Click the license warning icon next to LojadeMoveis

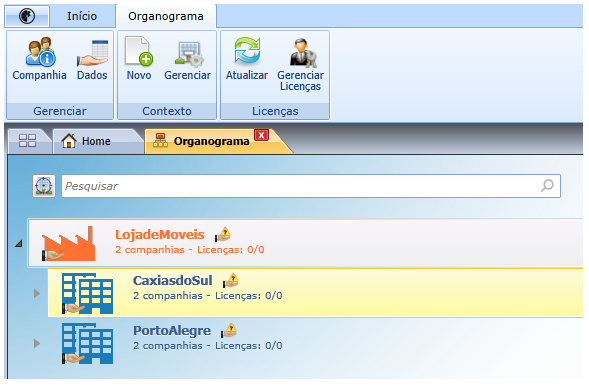tap(223, 234)
